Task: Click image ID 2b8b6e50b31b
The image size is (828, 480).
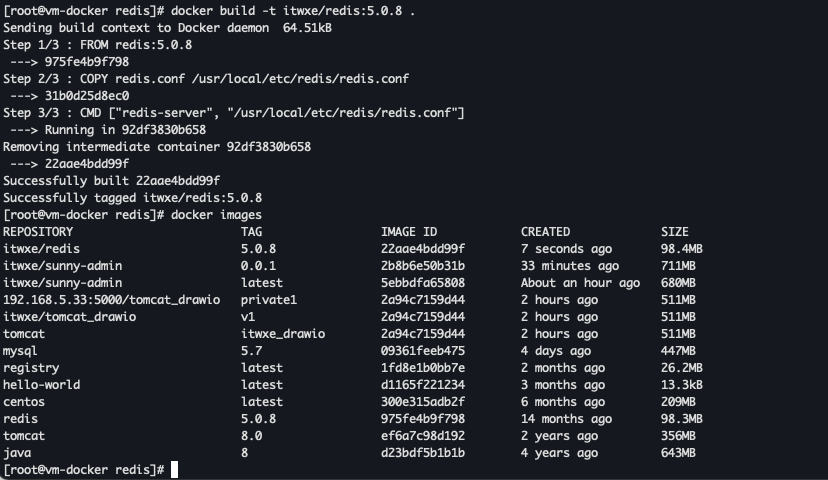Action: click(x=423, y=266)
